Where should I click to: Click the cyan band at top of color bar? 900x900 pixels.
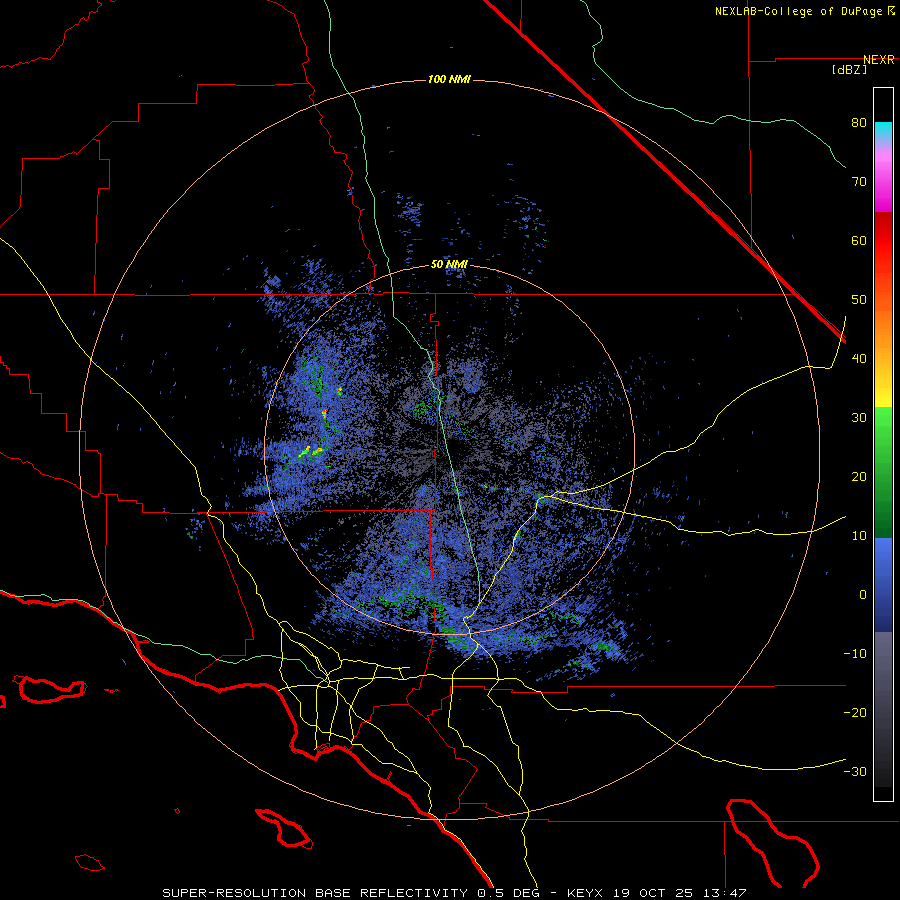pyautogui.click(x=883, y=131)
